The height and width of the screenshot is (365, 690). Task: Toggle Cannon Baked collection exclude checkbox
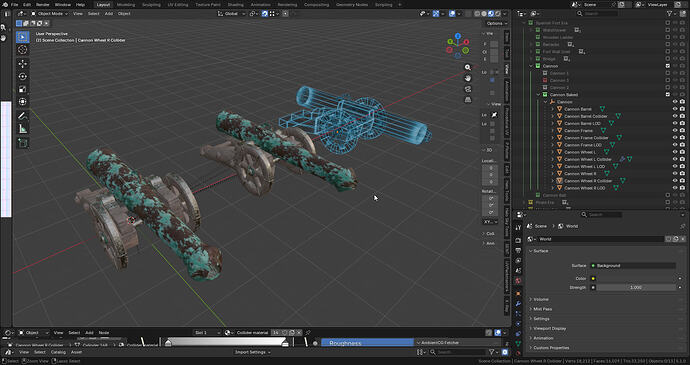[x=668, y=95]
